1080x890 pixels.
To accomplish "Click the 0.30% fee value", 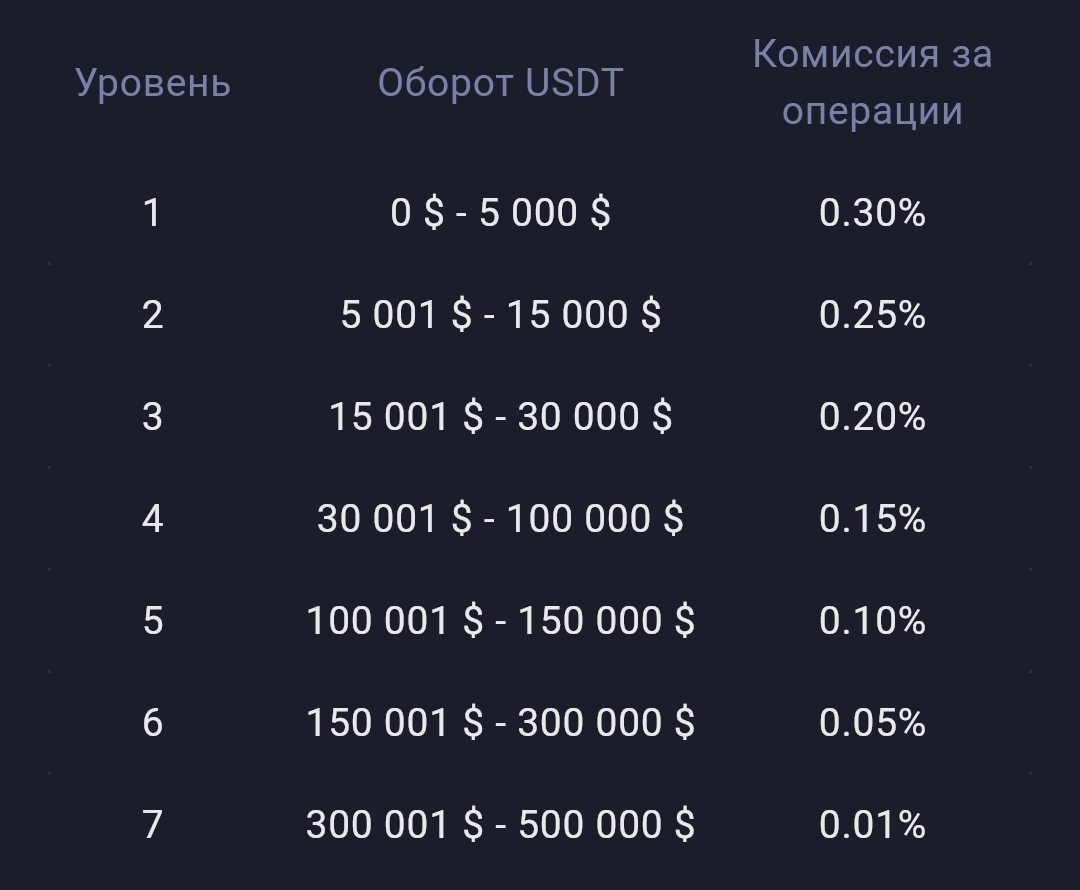I will pos(872,213).
